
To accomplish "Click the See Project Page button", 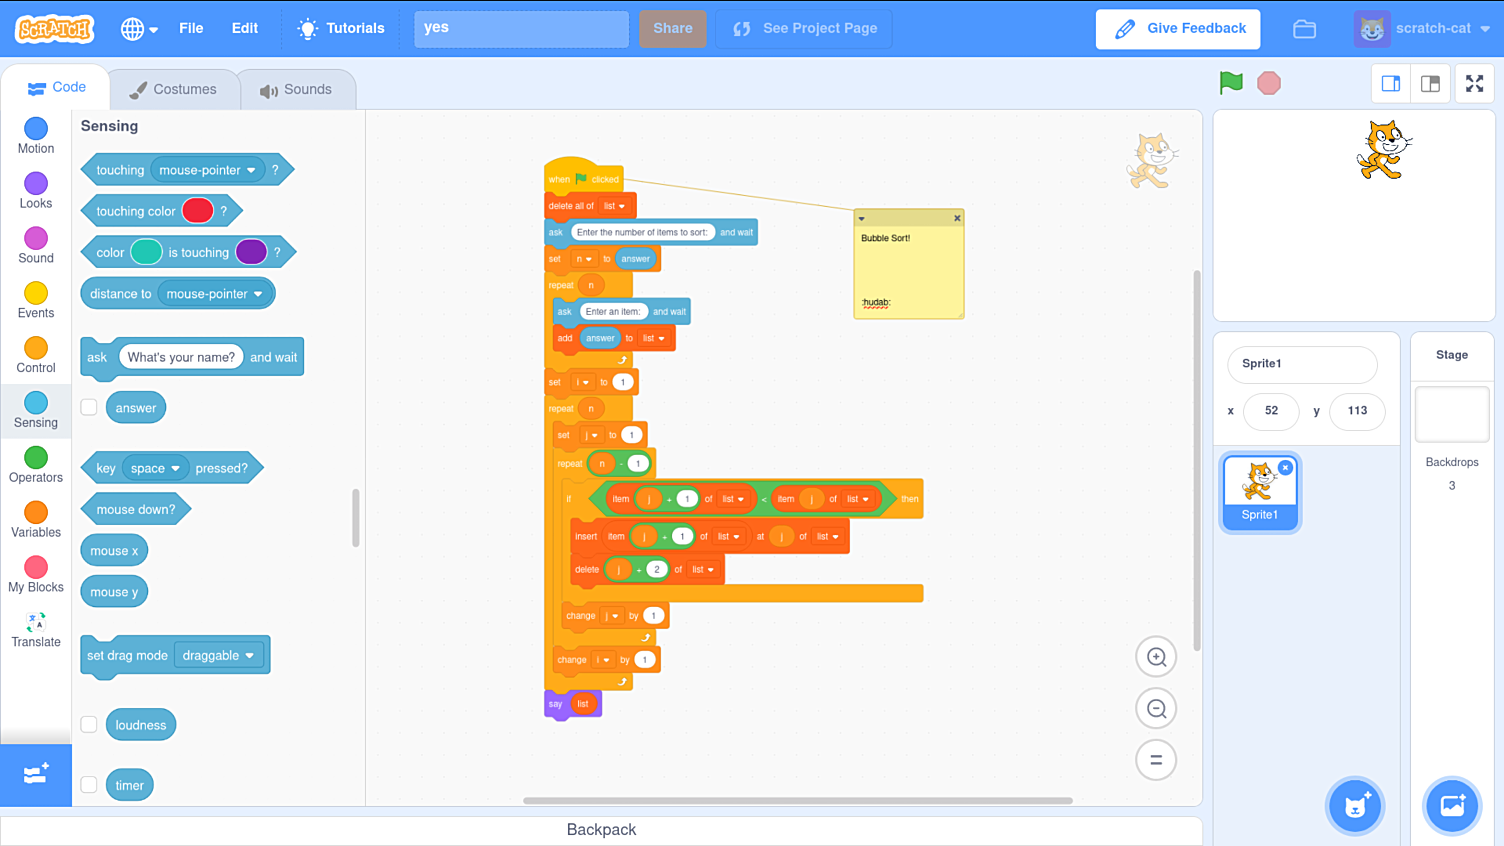I will click(x=804, y=29).
